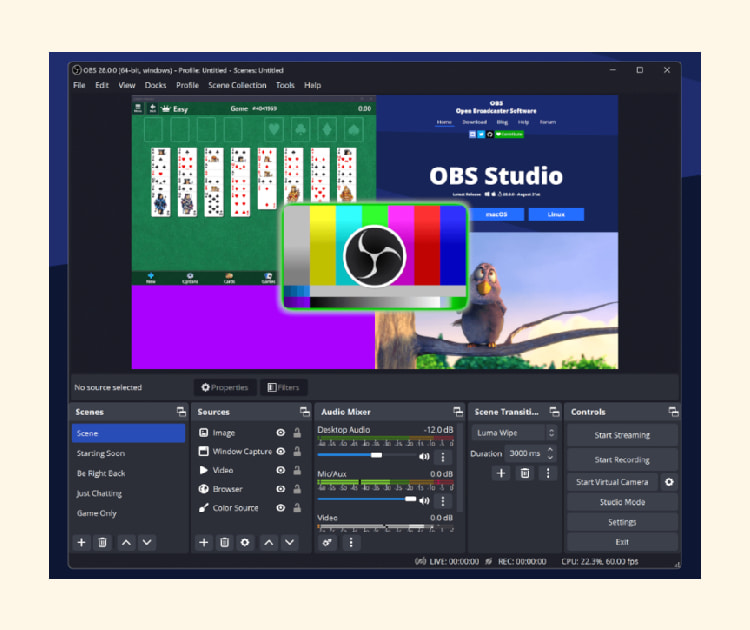The height and width of the screenshot is (630, 750).
Task: Remove selected scene with trash icon
Action: click(x=102, y=542)
